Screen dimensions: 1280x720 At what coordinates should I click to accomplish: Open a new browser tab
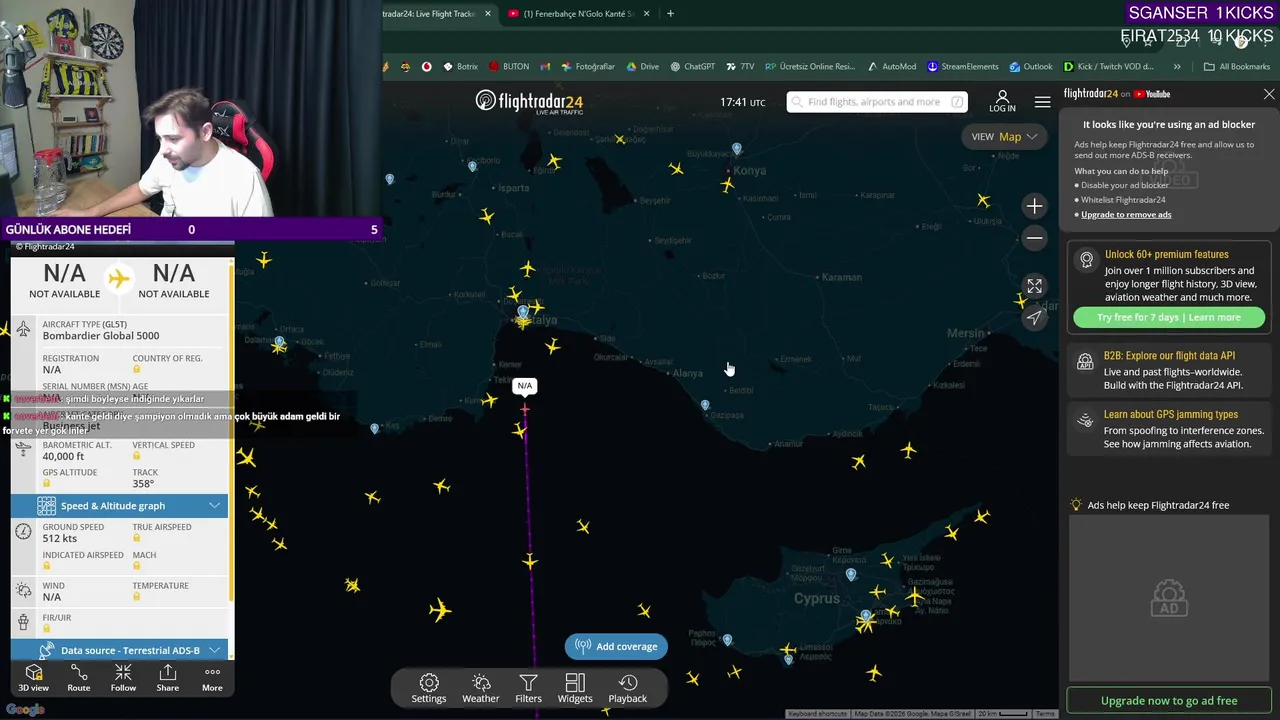tap(670, 14)
